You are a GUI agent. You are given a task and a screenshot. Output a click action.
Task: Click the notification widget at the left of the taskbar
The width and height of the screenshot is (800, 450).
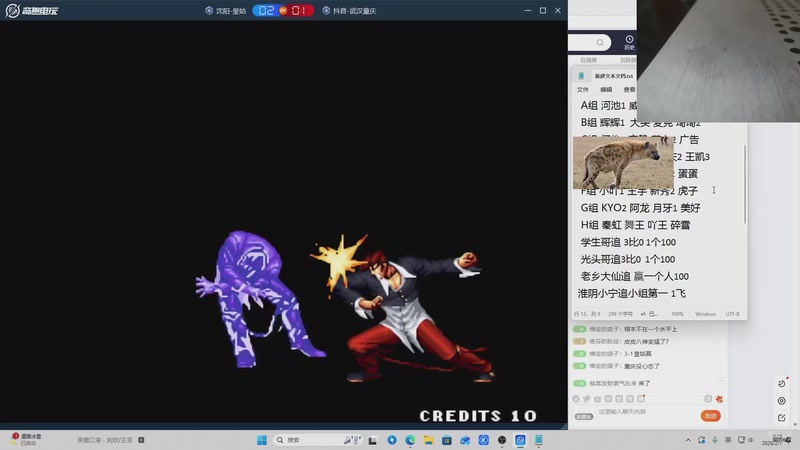[27, 439]
